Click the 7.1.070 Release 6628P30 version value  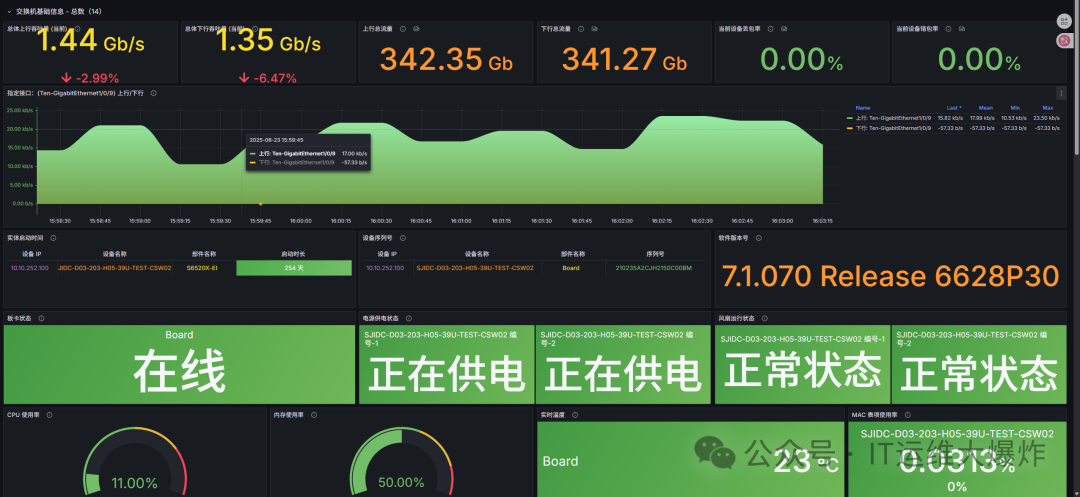(x=891, y=276)
